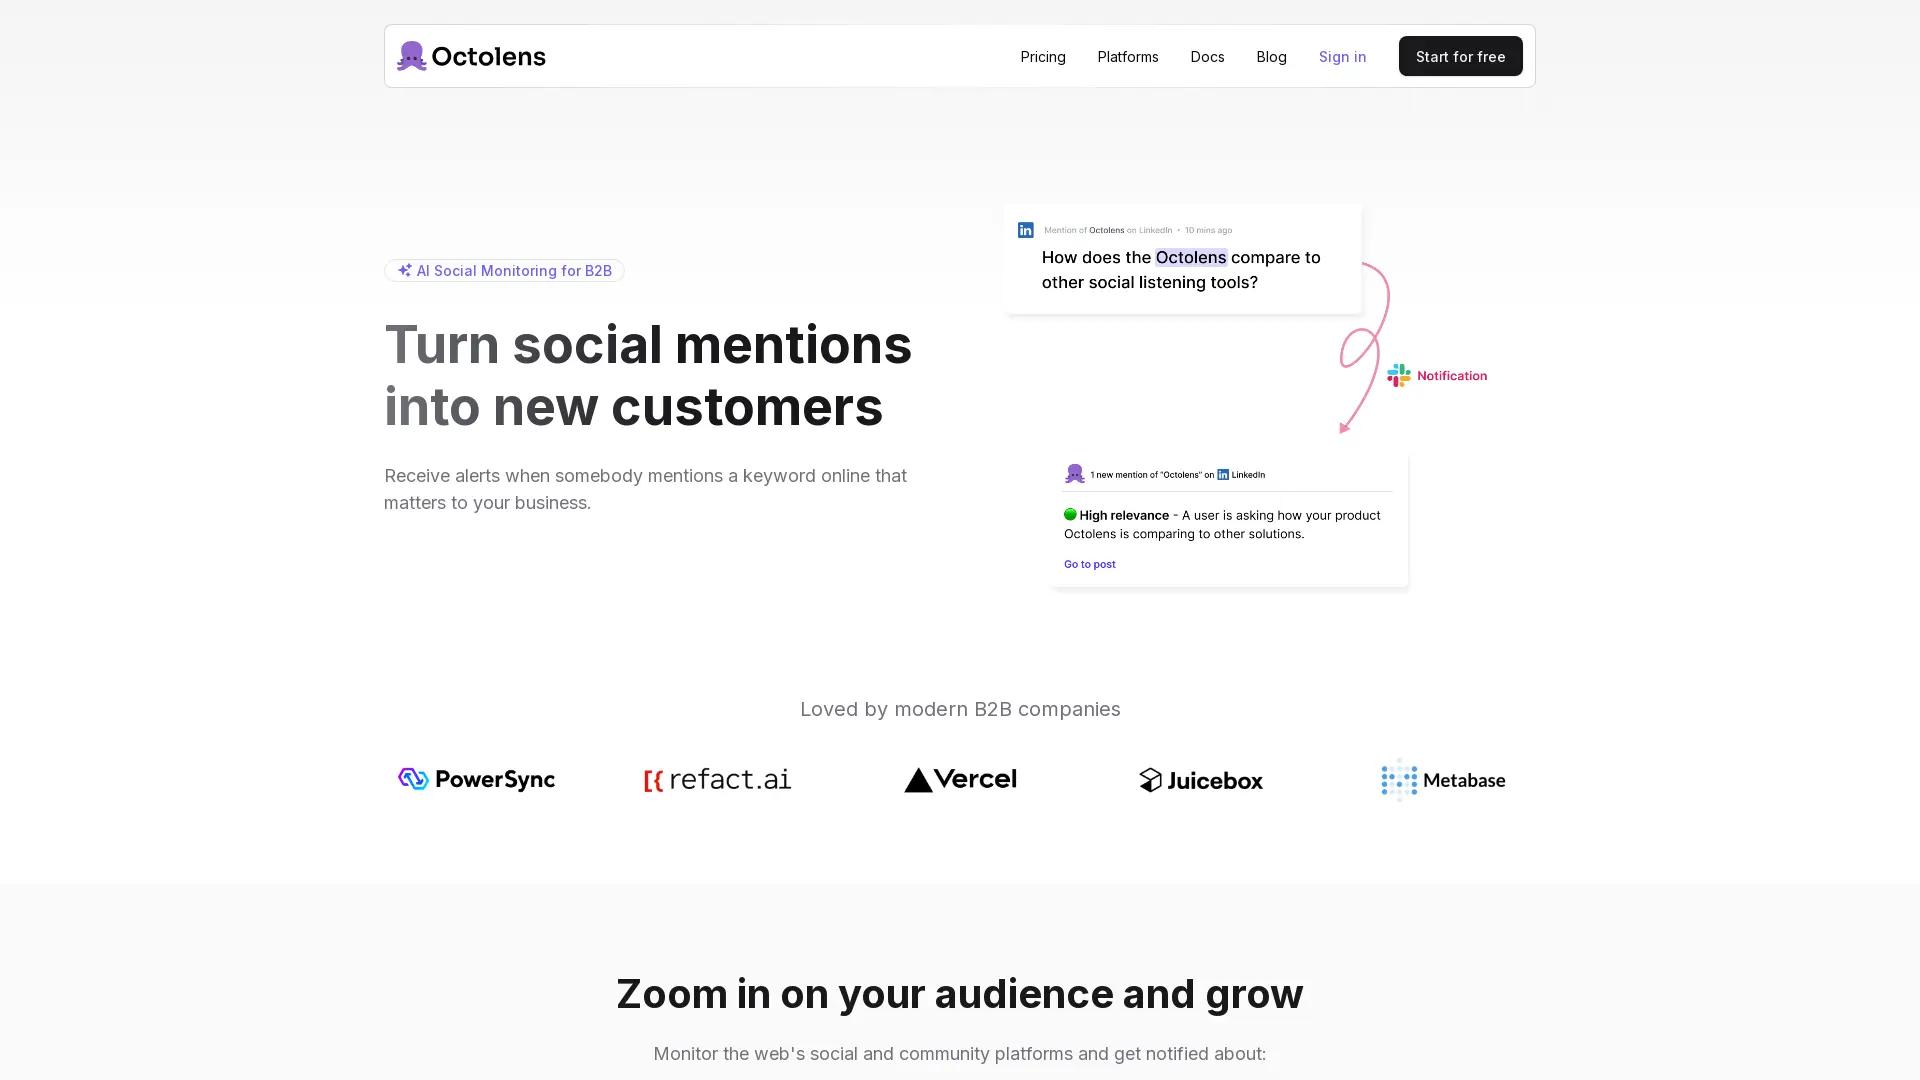Image resolution: width=1920 pixels, height=1080 pixels.
Task: Click the Juicebox logo
Action: point(1200,780)
